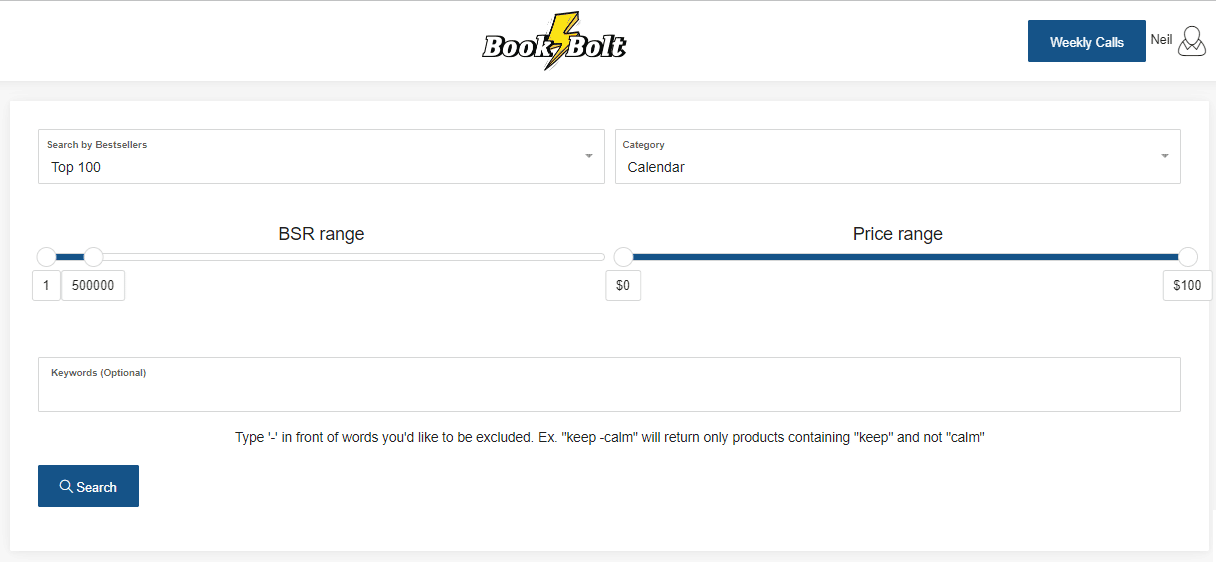1216x562 pixels.
Task: Expand the Category dropdown arrow
Action: click(1165, 156)
